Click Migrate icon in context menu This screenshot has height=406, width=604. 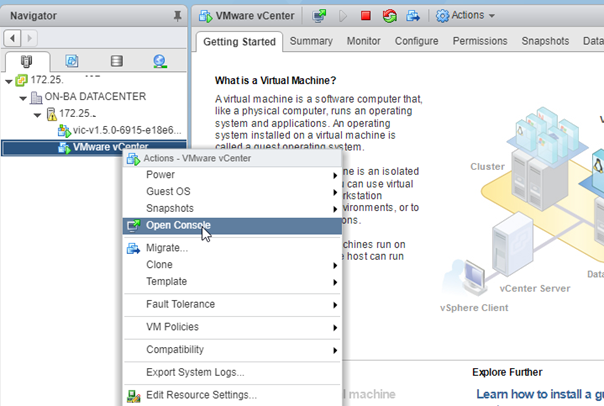pos(133,248)
